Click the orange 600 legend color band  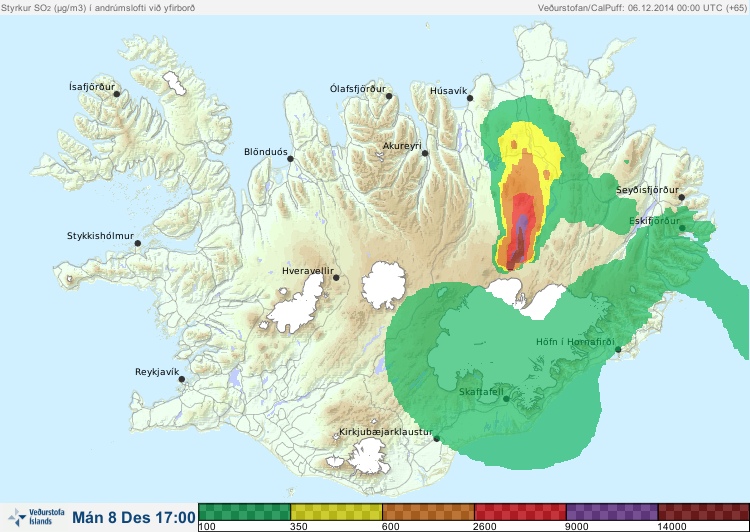(428, 512)
